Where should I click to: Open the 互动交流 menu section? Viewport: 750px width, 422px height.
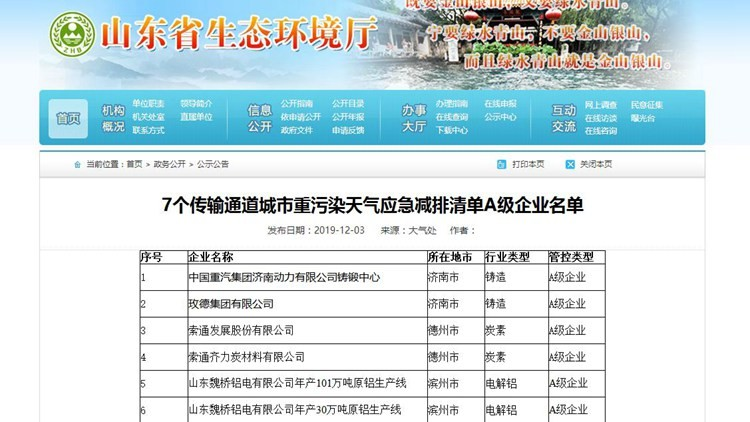(x=564, y=118)
